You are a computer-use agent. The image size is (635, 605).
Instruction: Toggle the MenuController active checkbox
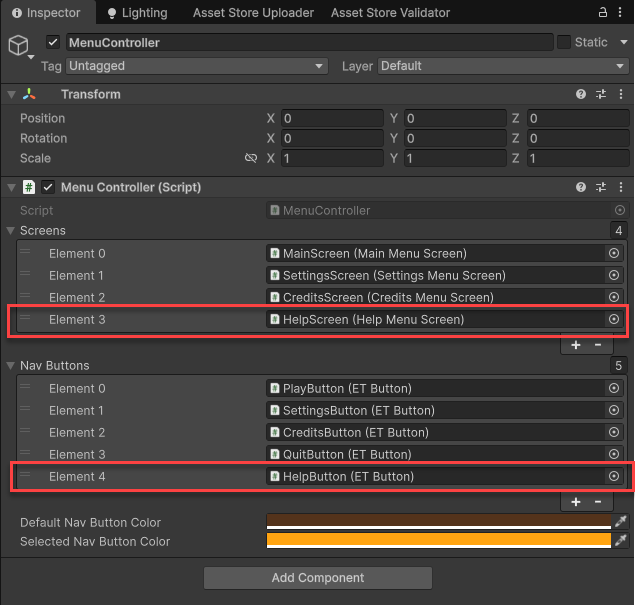tap(53, 42)
